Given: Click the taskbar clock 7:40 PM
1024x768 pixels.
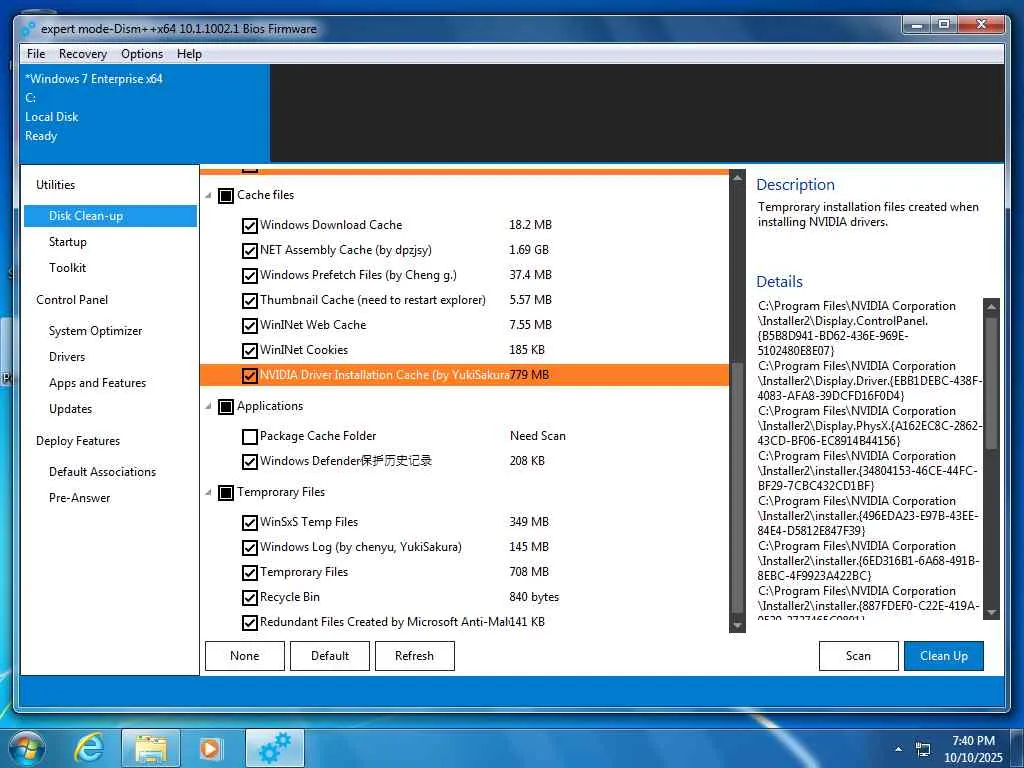Looking at the screenshot, I should pos(973,741).
